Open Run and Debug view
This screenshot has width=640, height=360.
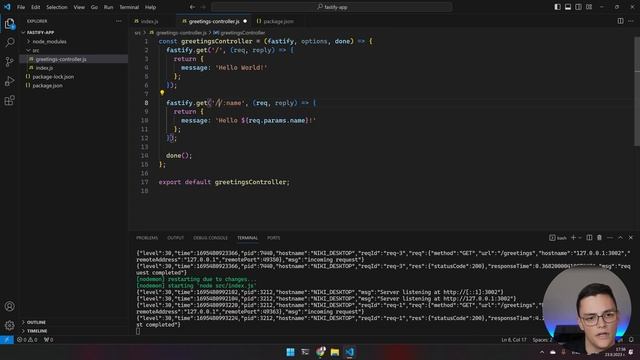[x=9, y=81]
